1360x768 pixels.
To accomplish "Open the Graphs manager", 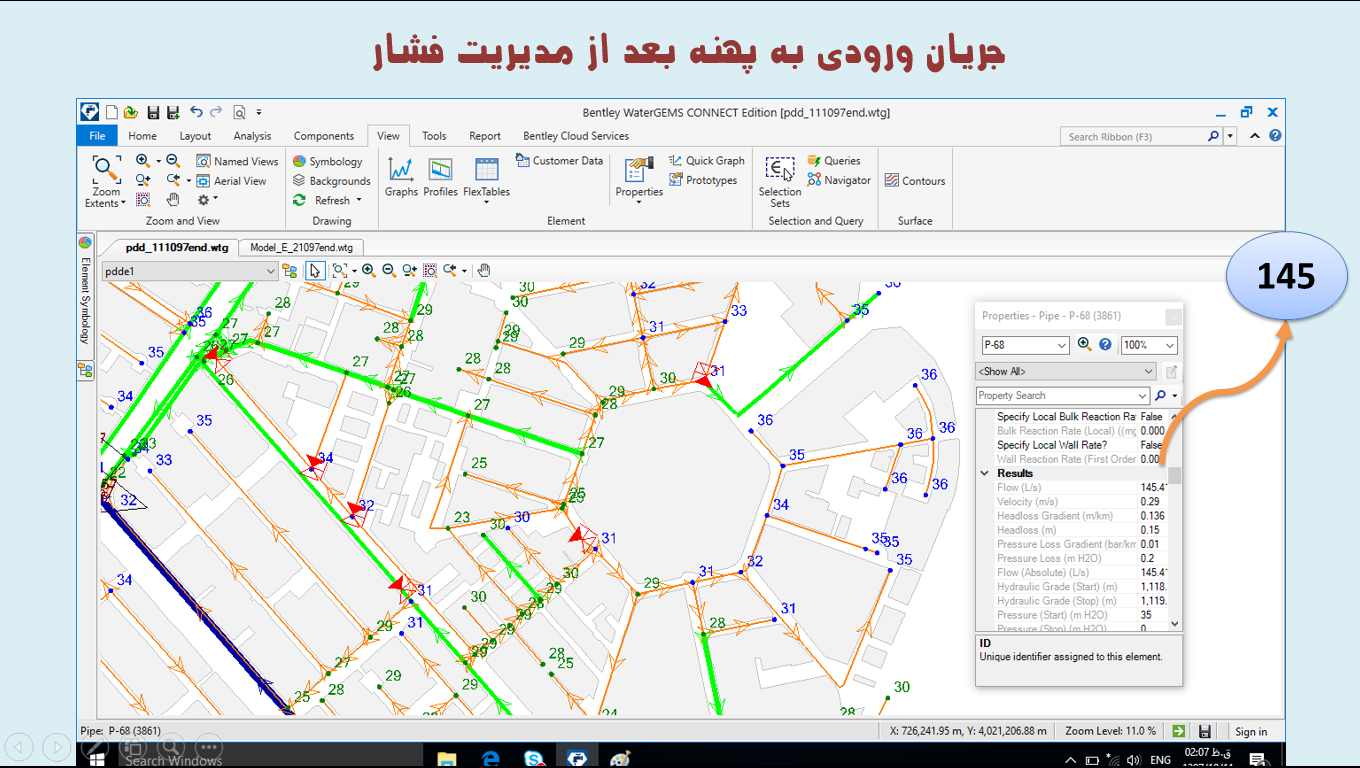I will point(401,177).
